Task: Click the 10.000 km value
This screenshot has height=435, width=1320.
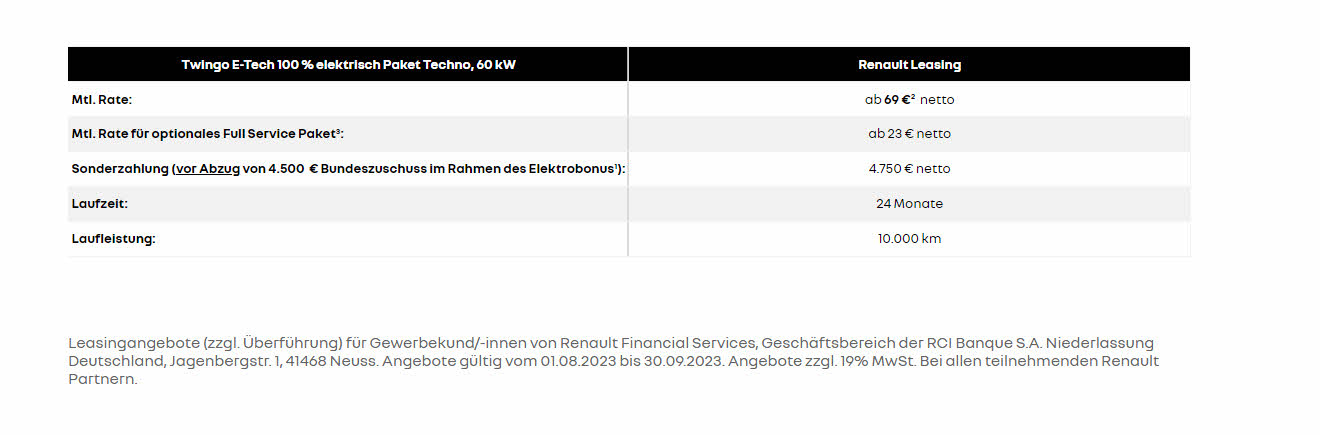Action: tap(909, 239)
